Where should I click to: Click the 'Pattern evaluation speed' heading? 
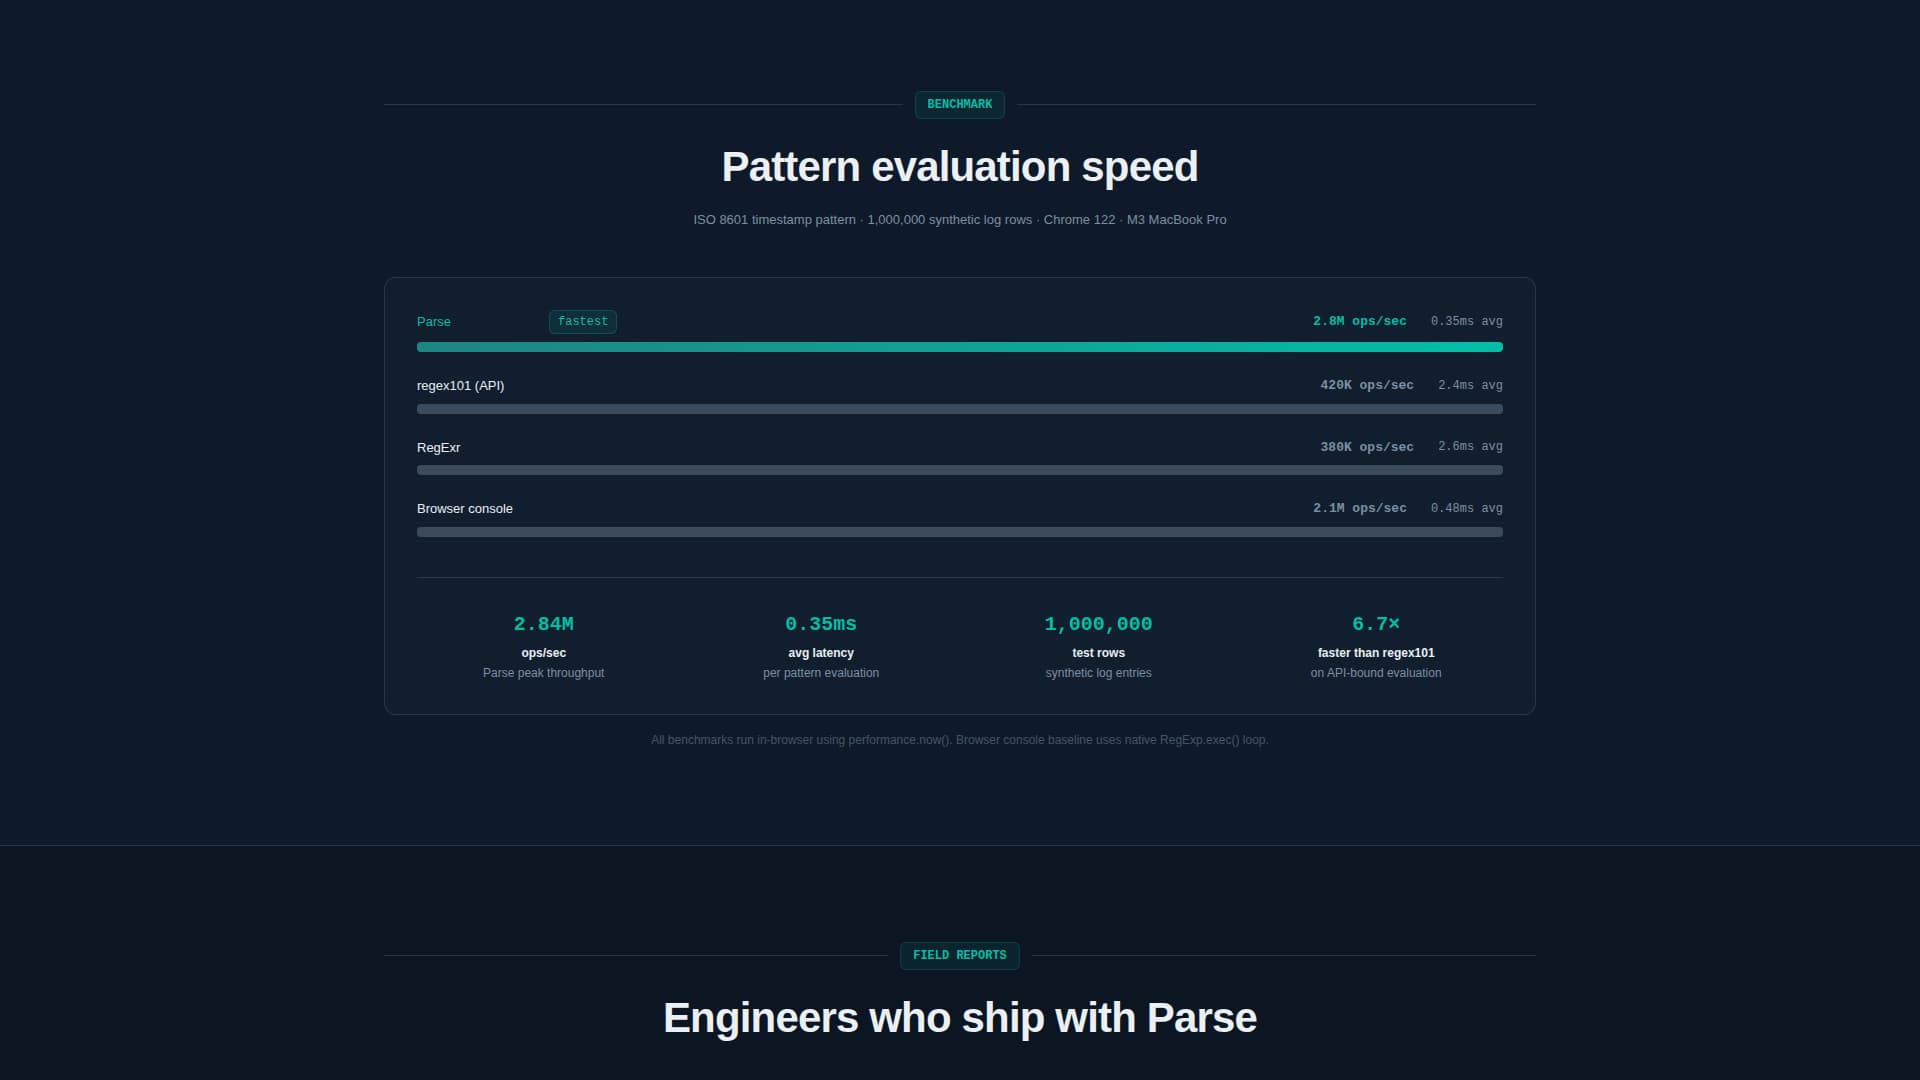959,167
